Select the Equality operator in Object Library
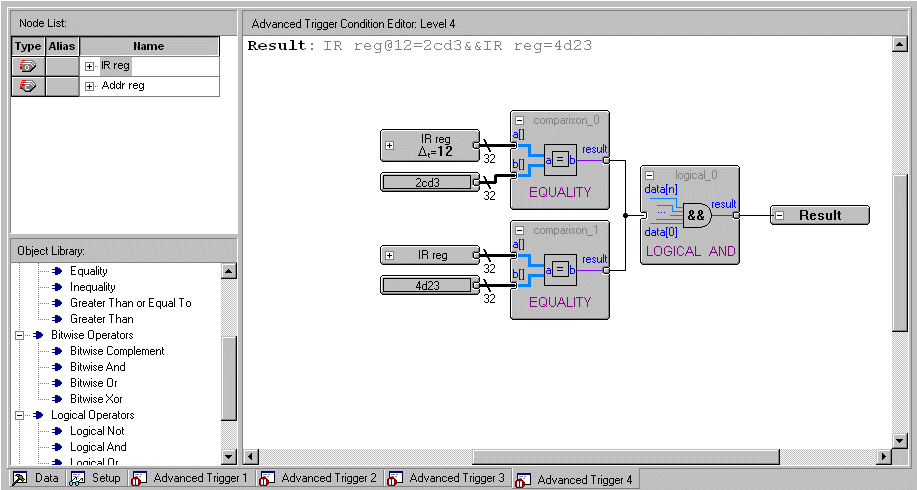Screen dimensions: 917x490 tap(88, 271)
